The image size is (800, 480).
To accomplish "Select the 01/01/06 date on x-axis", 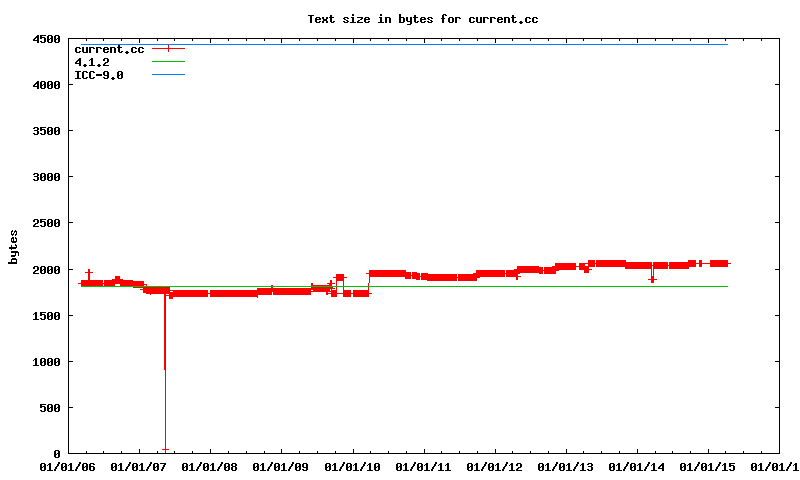I will 67,466.
